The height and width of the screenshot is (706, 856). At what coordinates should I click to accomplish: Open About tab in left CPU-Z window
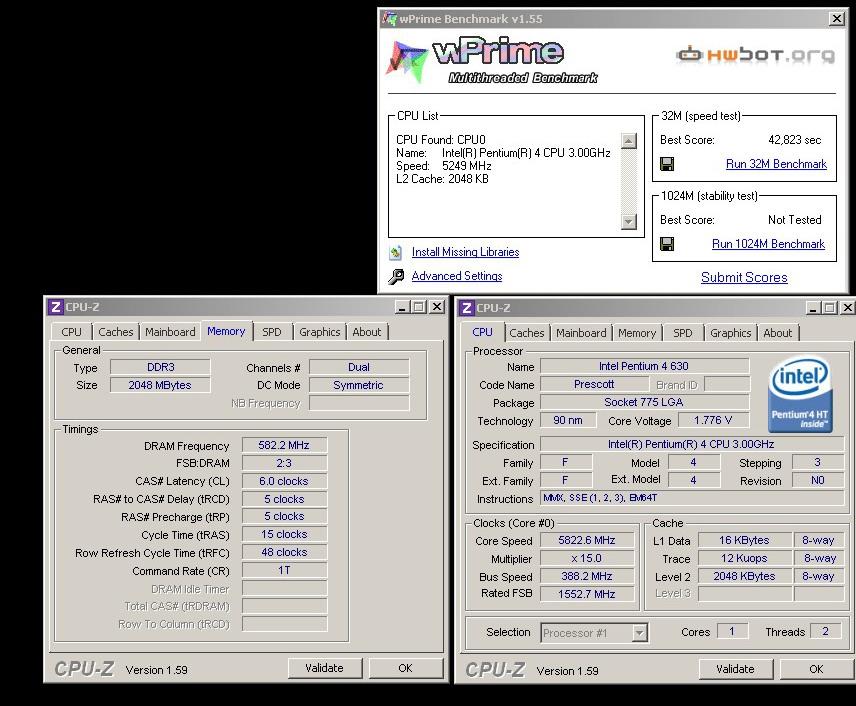coord(367,332)
